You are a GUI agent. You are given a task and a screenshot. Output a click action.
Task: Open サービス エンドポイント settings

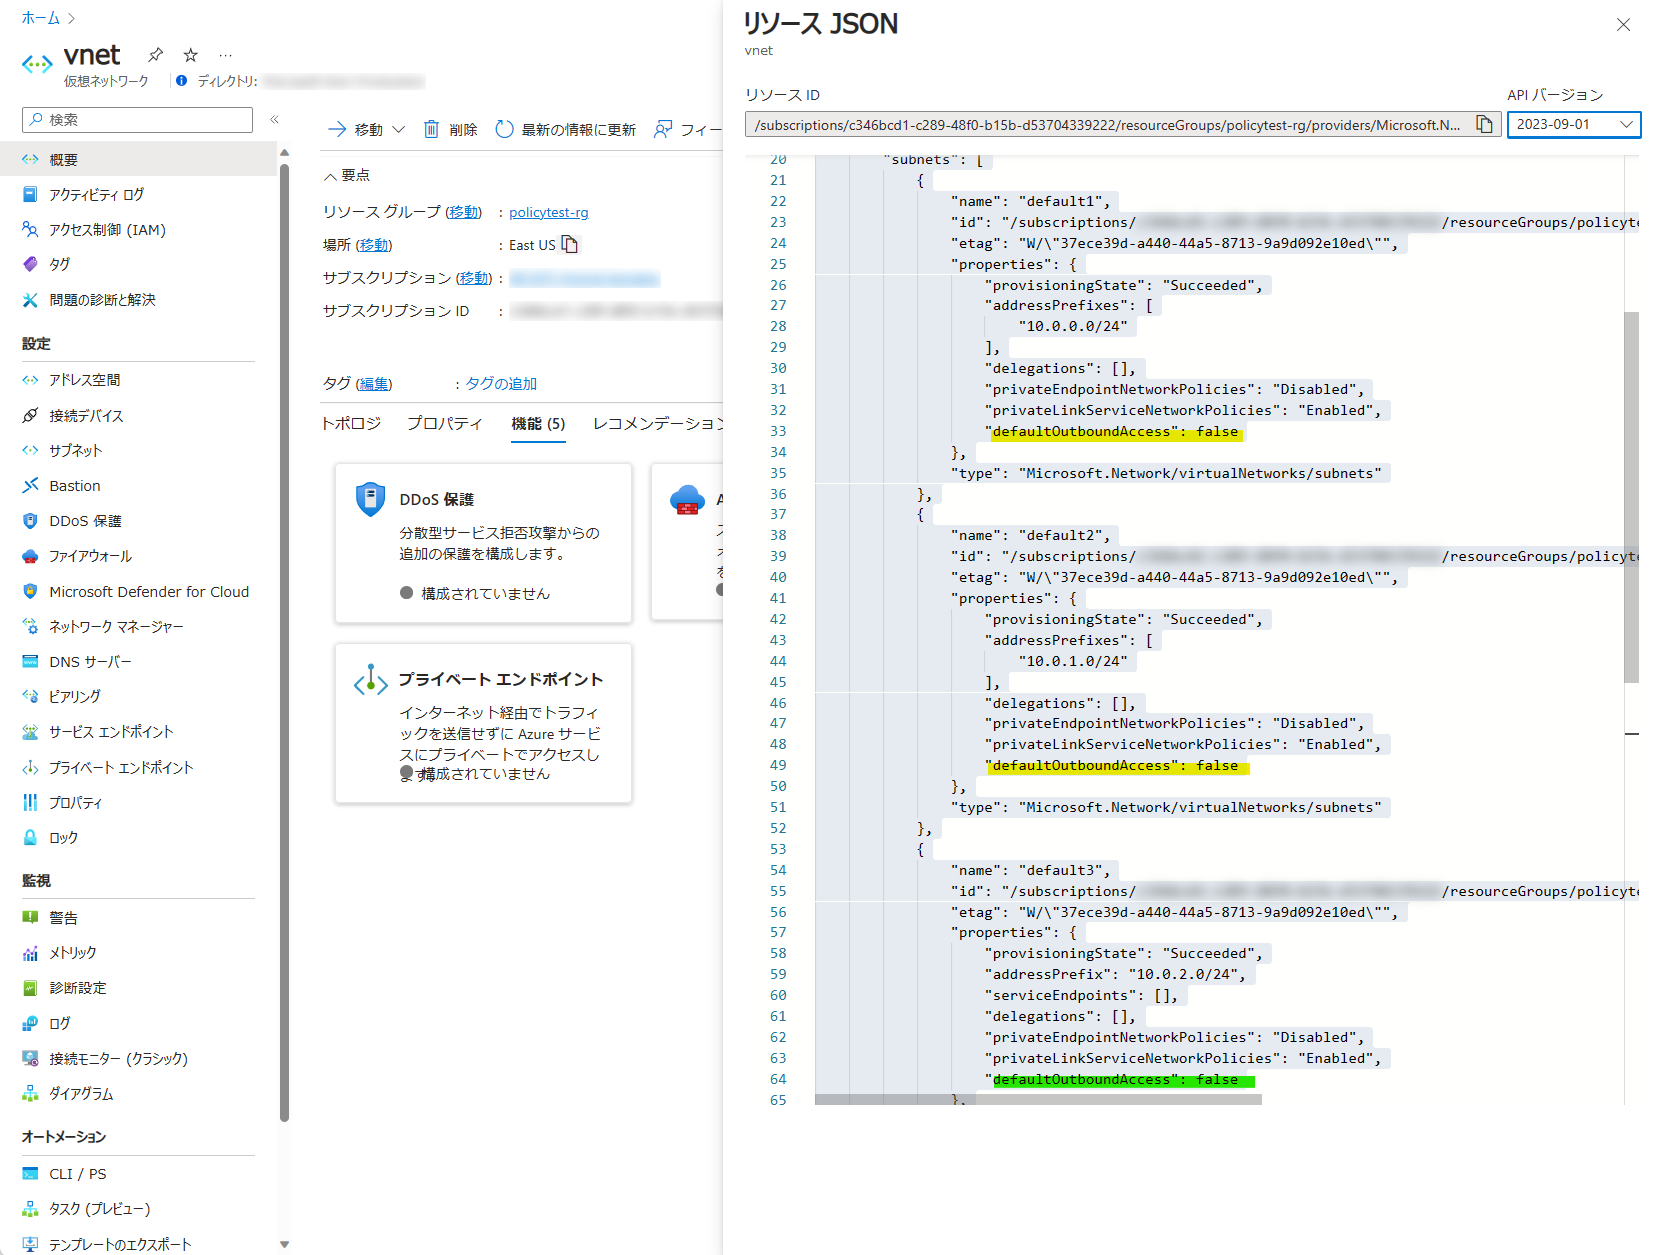pyautogui.click(x=111, y=732)
